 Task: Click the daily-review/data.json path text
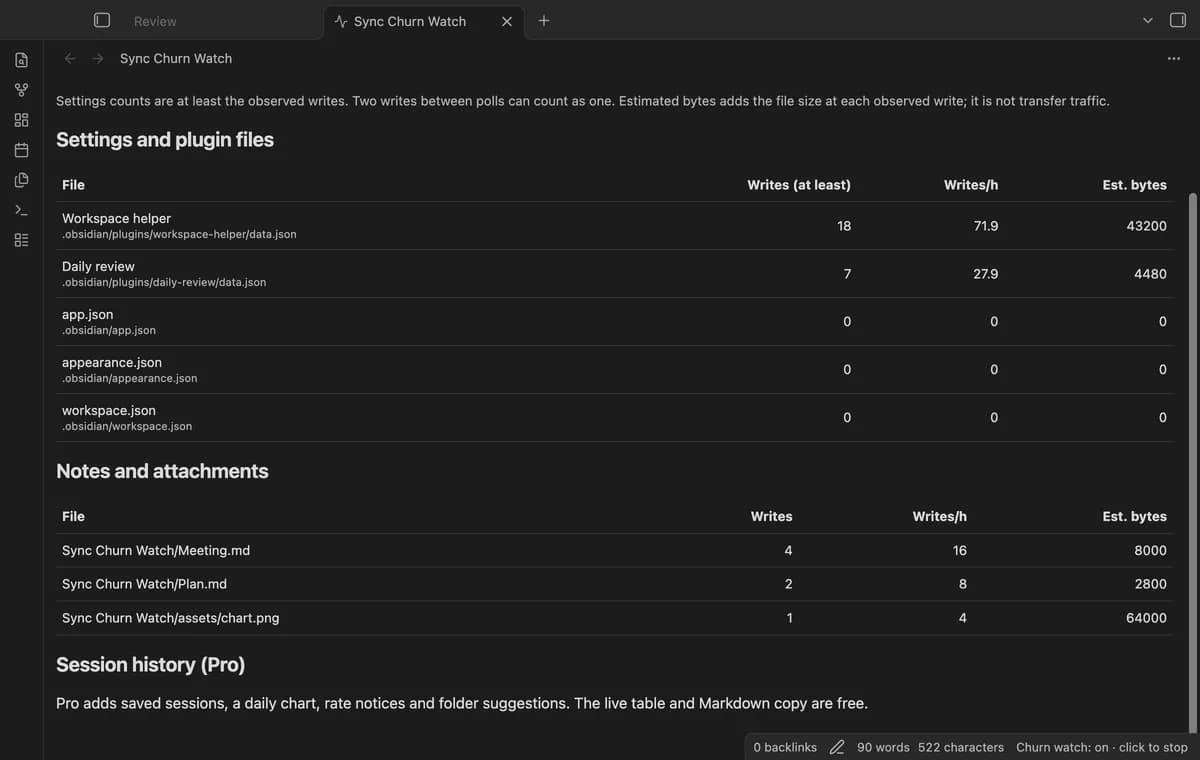coord(164,282)
